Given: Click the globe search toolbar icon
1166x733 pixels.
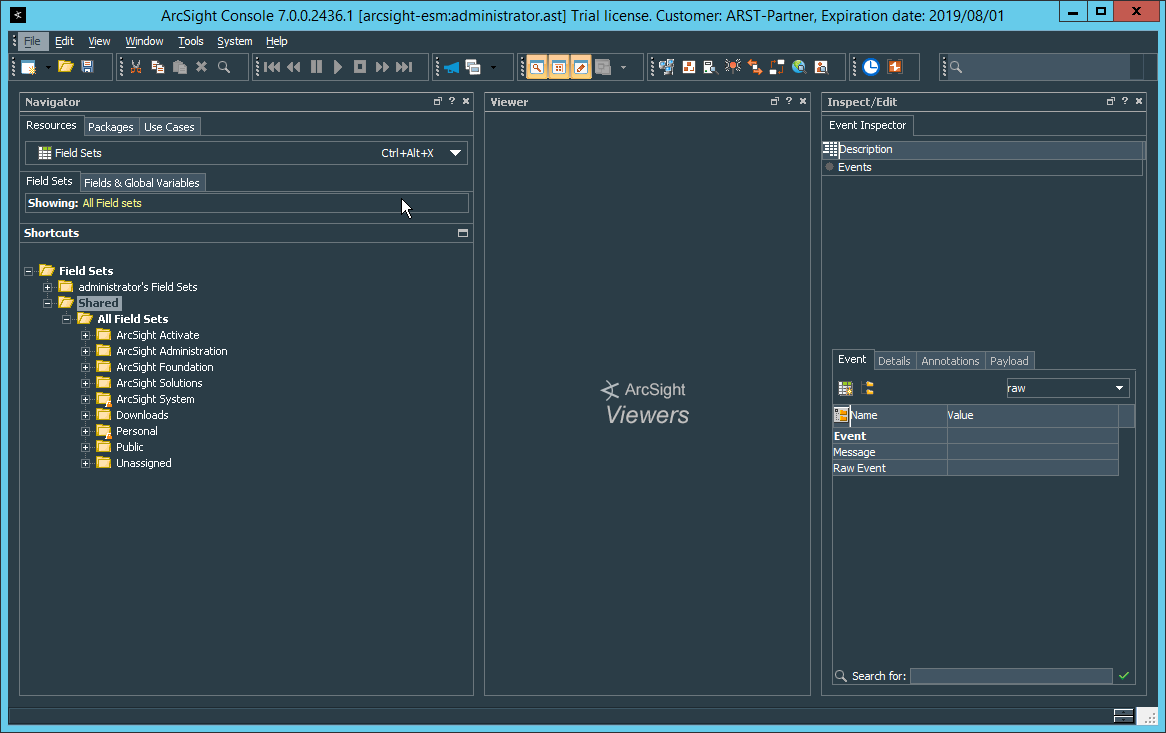Looking at the screenshot, I should (x=799, y=67).
